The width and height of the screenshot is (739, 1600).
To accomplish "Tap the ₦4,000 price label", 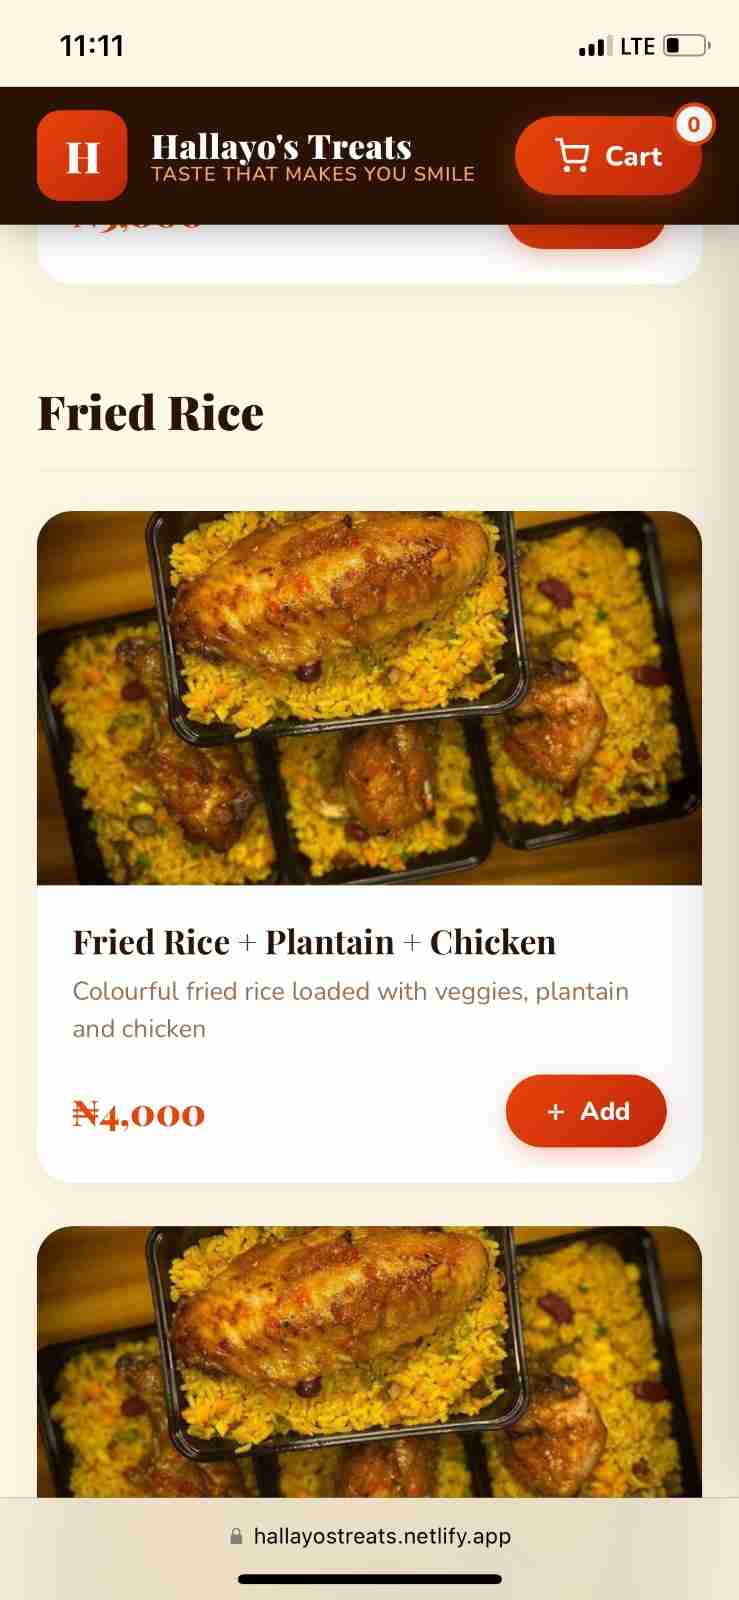I will point(139,1113).
